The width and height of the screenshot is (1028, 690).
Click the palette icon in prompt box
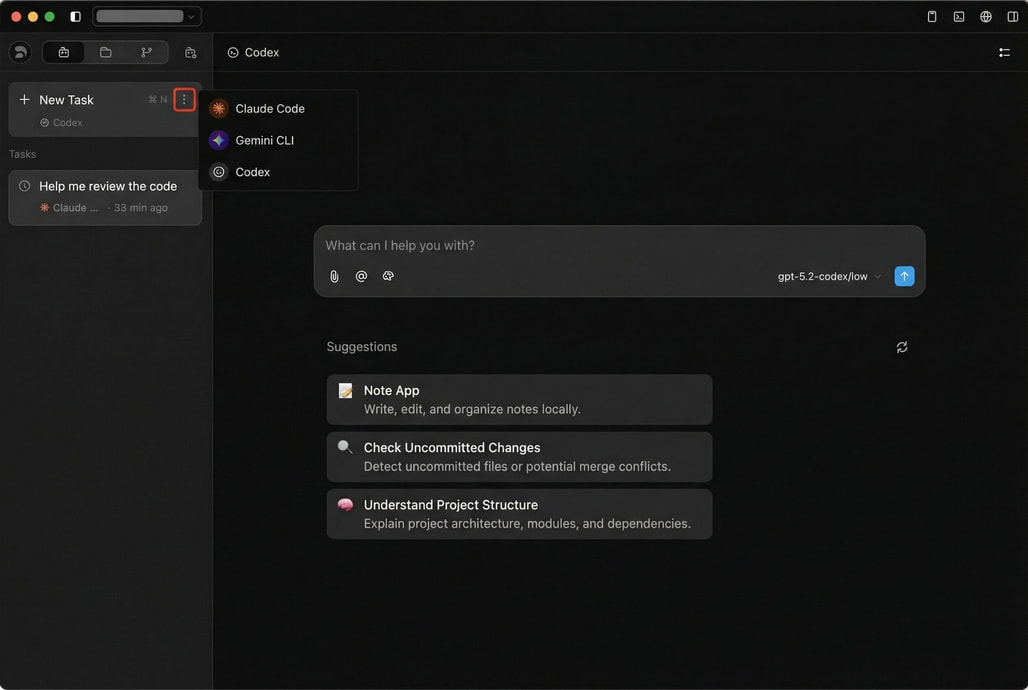tap(388, 277)
